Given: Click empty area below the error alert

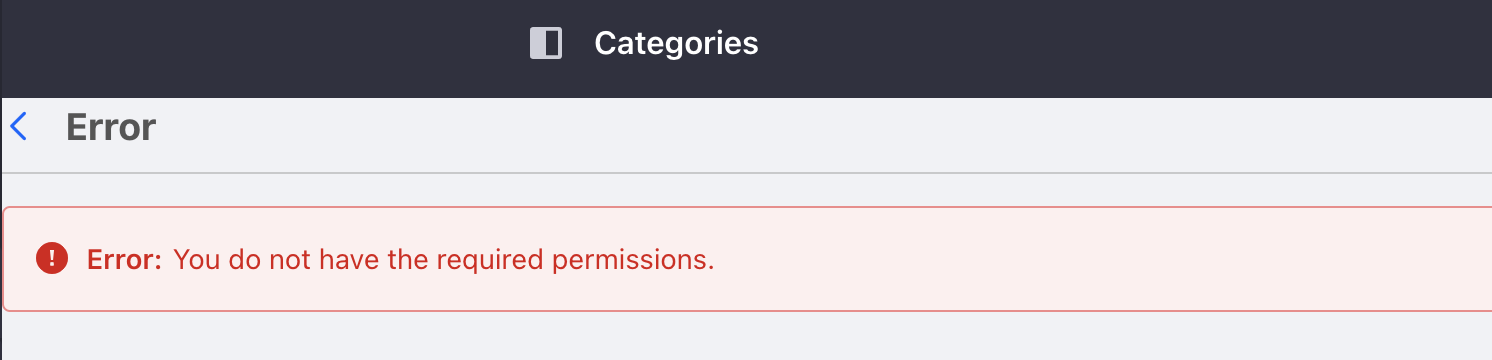Looking at the screenshot, I should click(x=746, y=337).
